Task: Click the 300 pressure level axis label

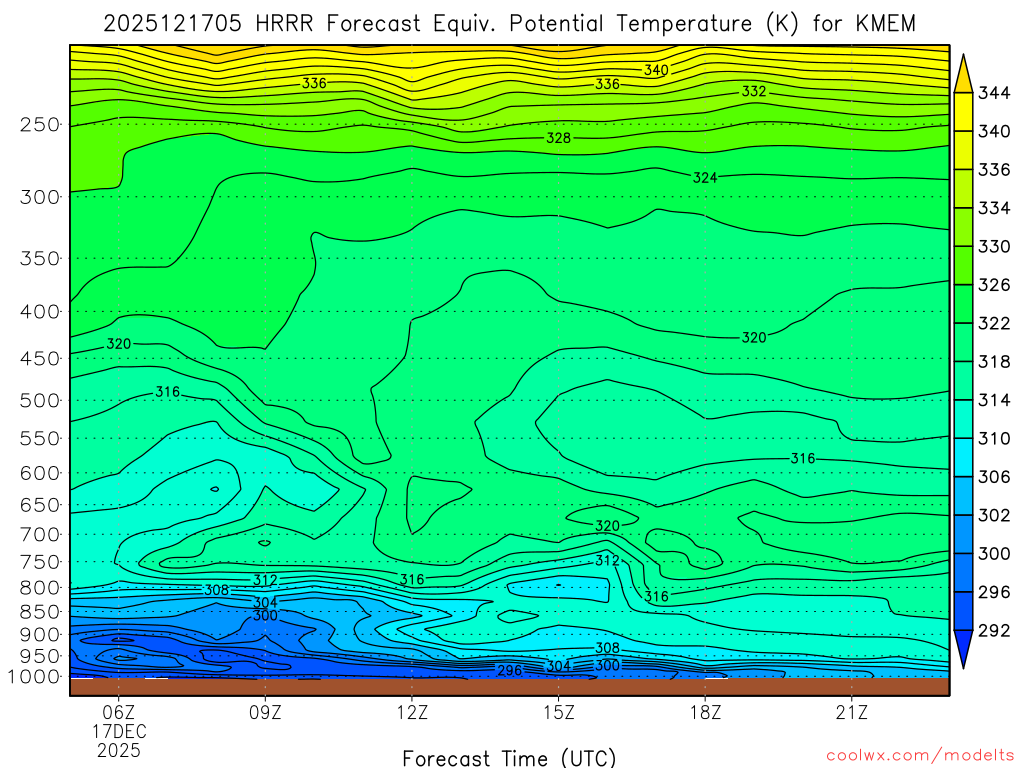Action: coord(40,197)
